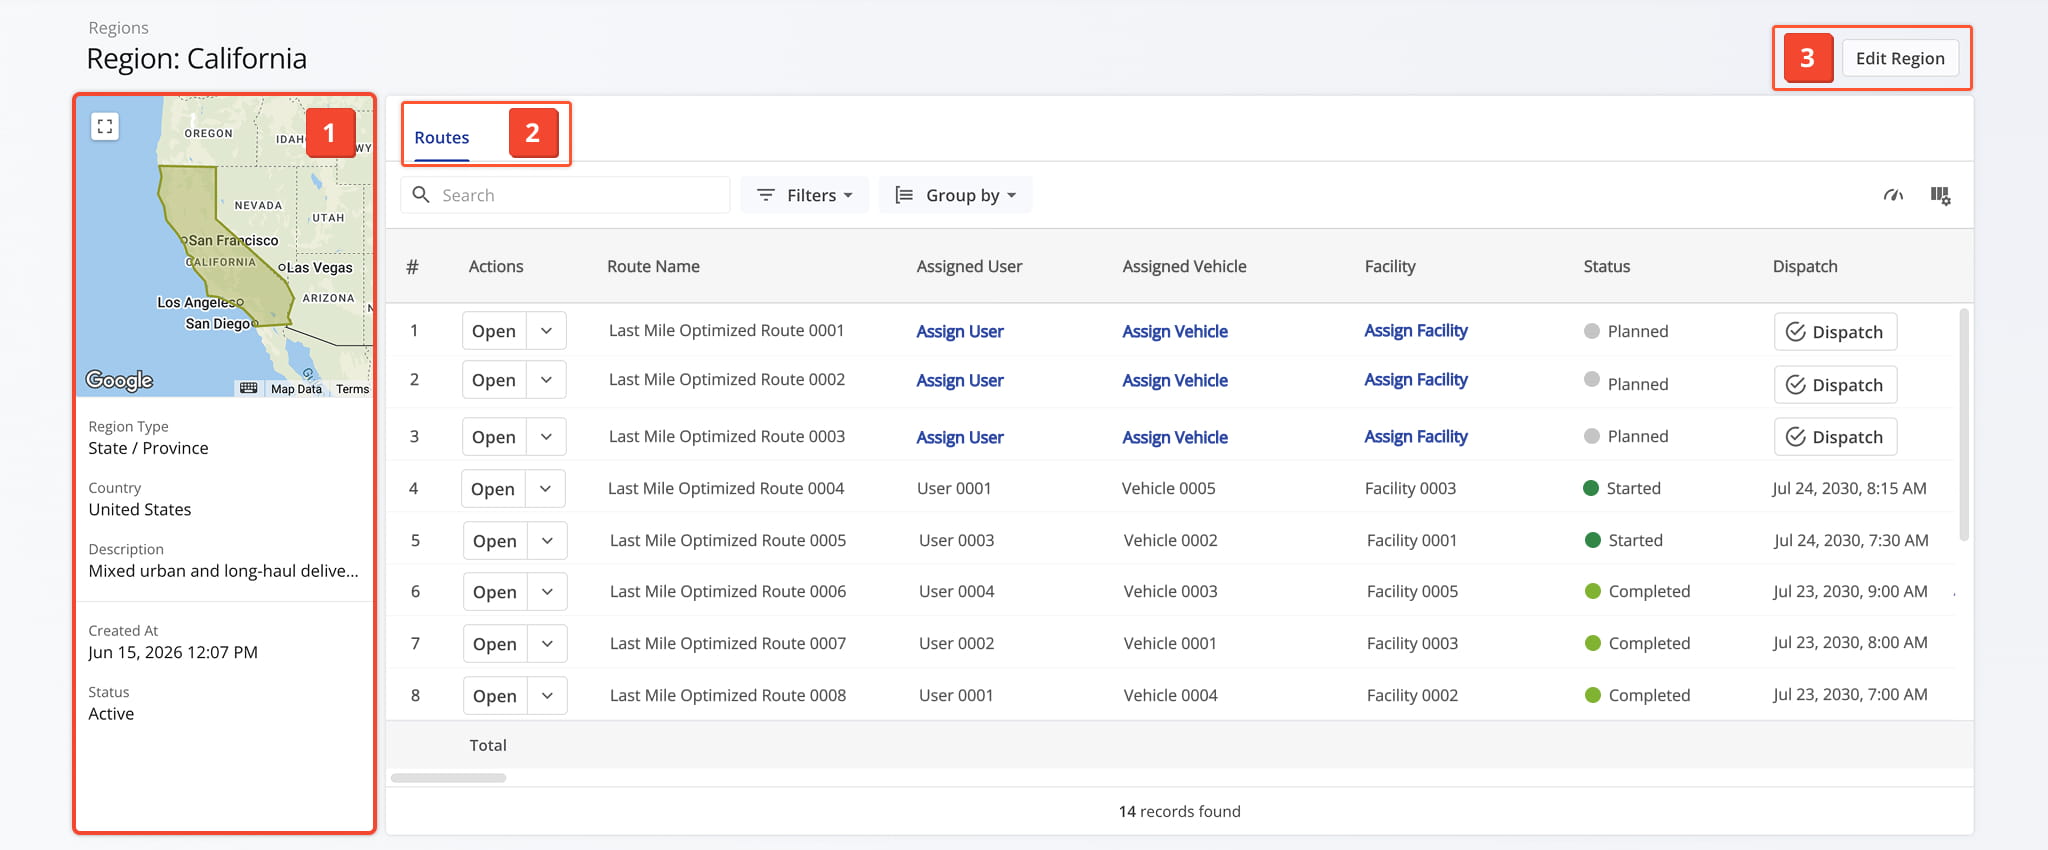Click Started status of Route 0004

(x=1622, y=489)
